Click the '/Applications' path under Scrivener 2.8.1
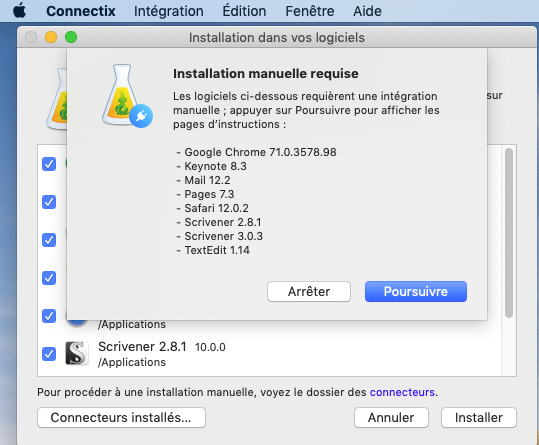This screenshot has height=445, width=539. pyautogui.click(x=132, y=362)
